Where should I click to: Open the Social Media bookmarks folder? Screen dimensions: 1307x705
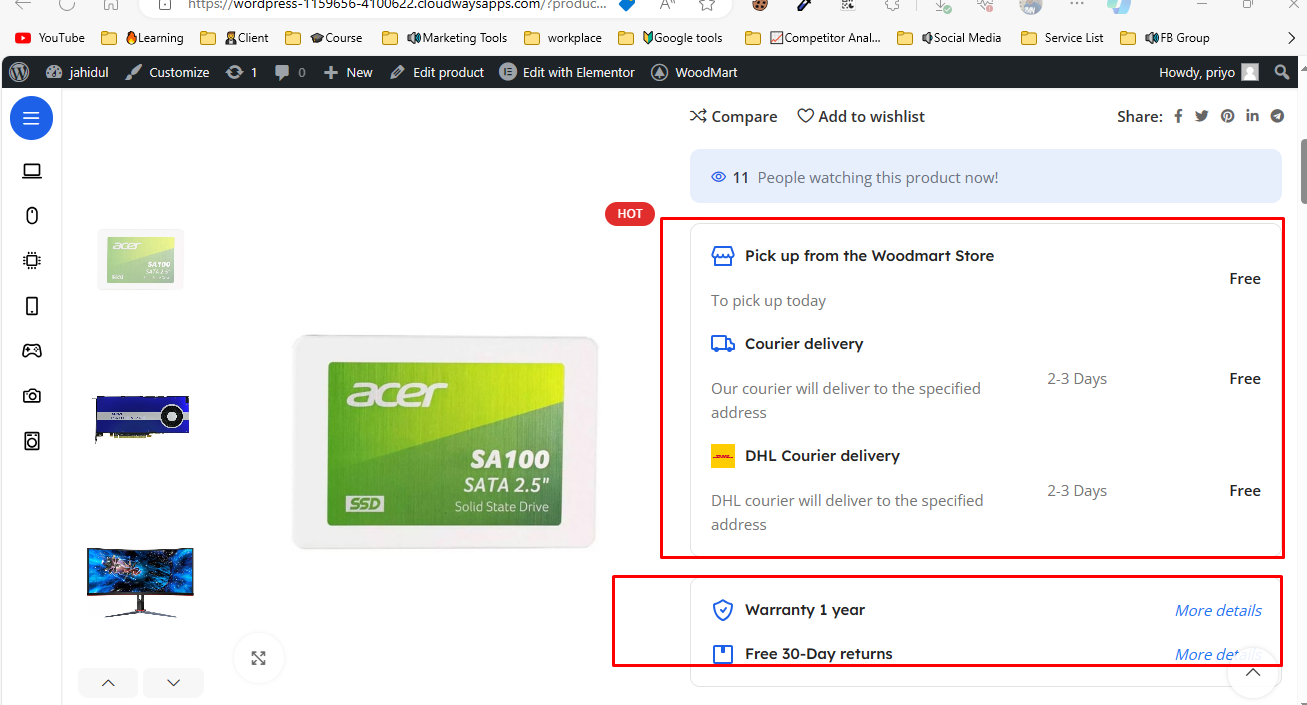(950, 38)
